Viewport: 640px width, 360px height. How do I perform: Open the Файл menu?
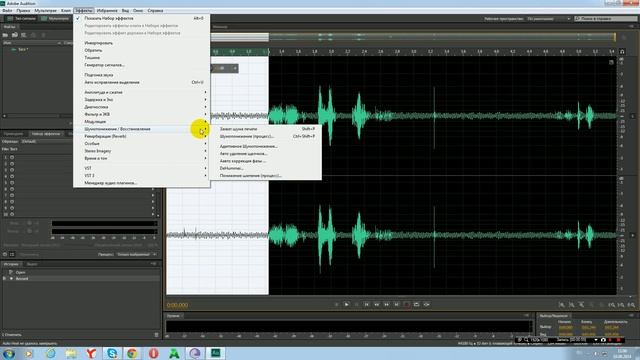7,11
